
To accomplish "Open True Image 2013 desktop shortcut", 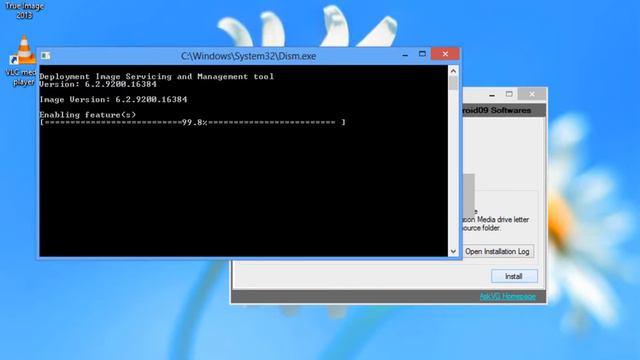I will pyautogui.click(x=24, y=10).
